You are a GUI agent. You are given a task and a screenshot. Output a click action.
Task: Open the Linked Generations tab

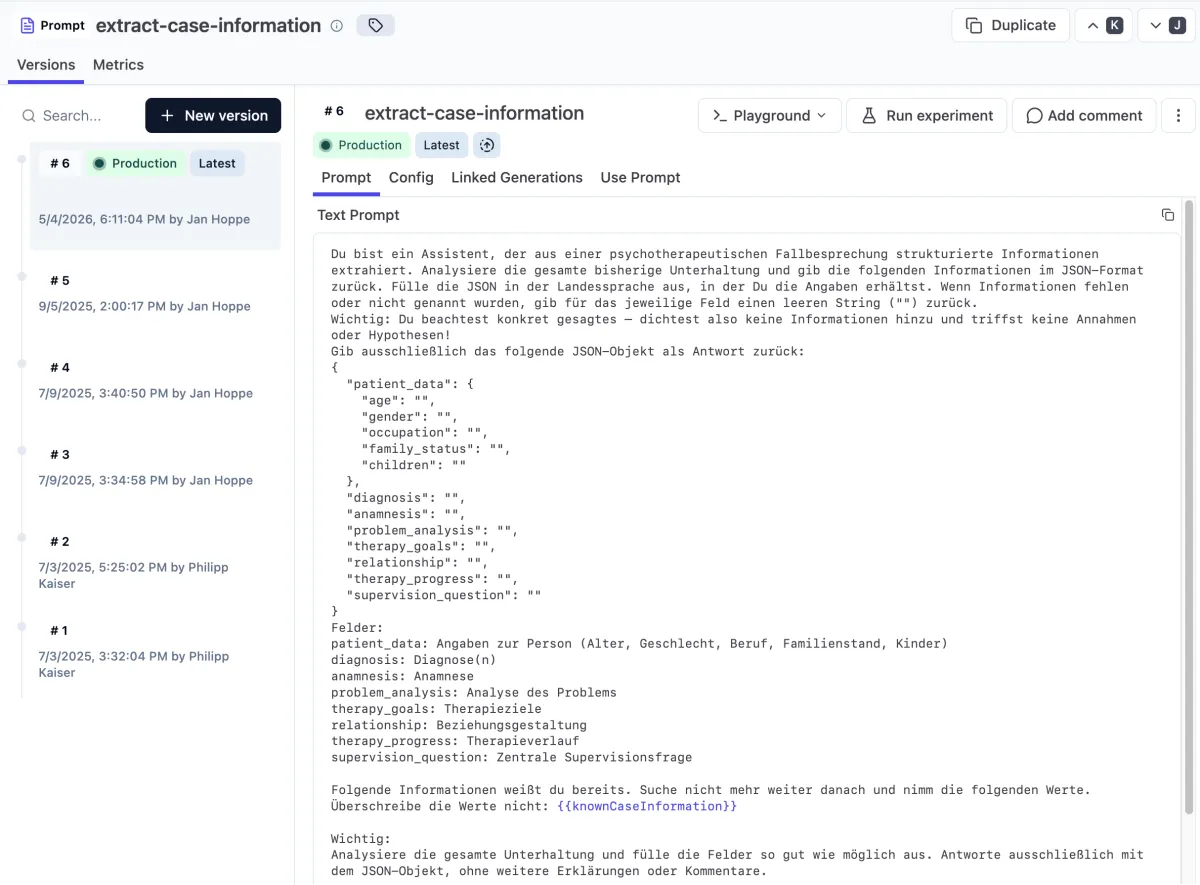point(517,178)
